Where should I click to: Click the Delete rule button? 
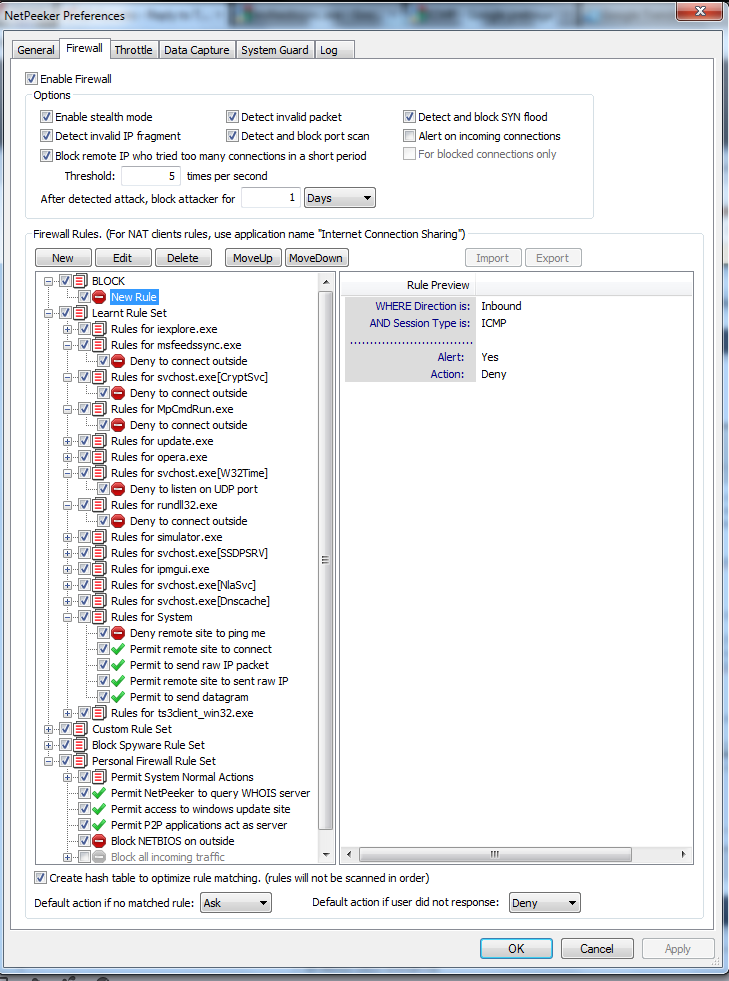[x=183, y=258]
